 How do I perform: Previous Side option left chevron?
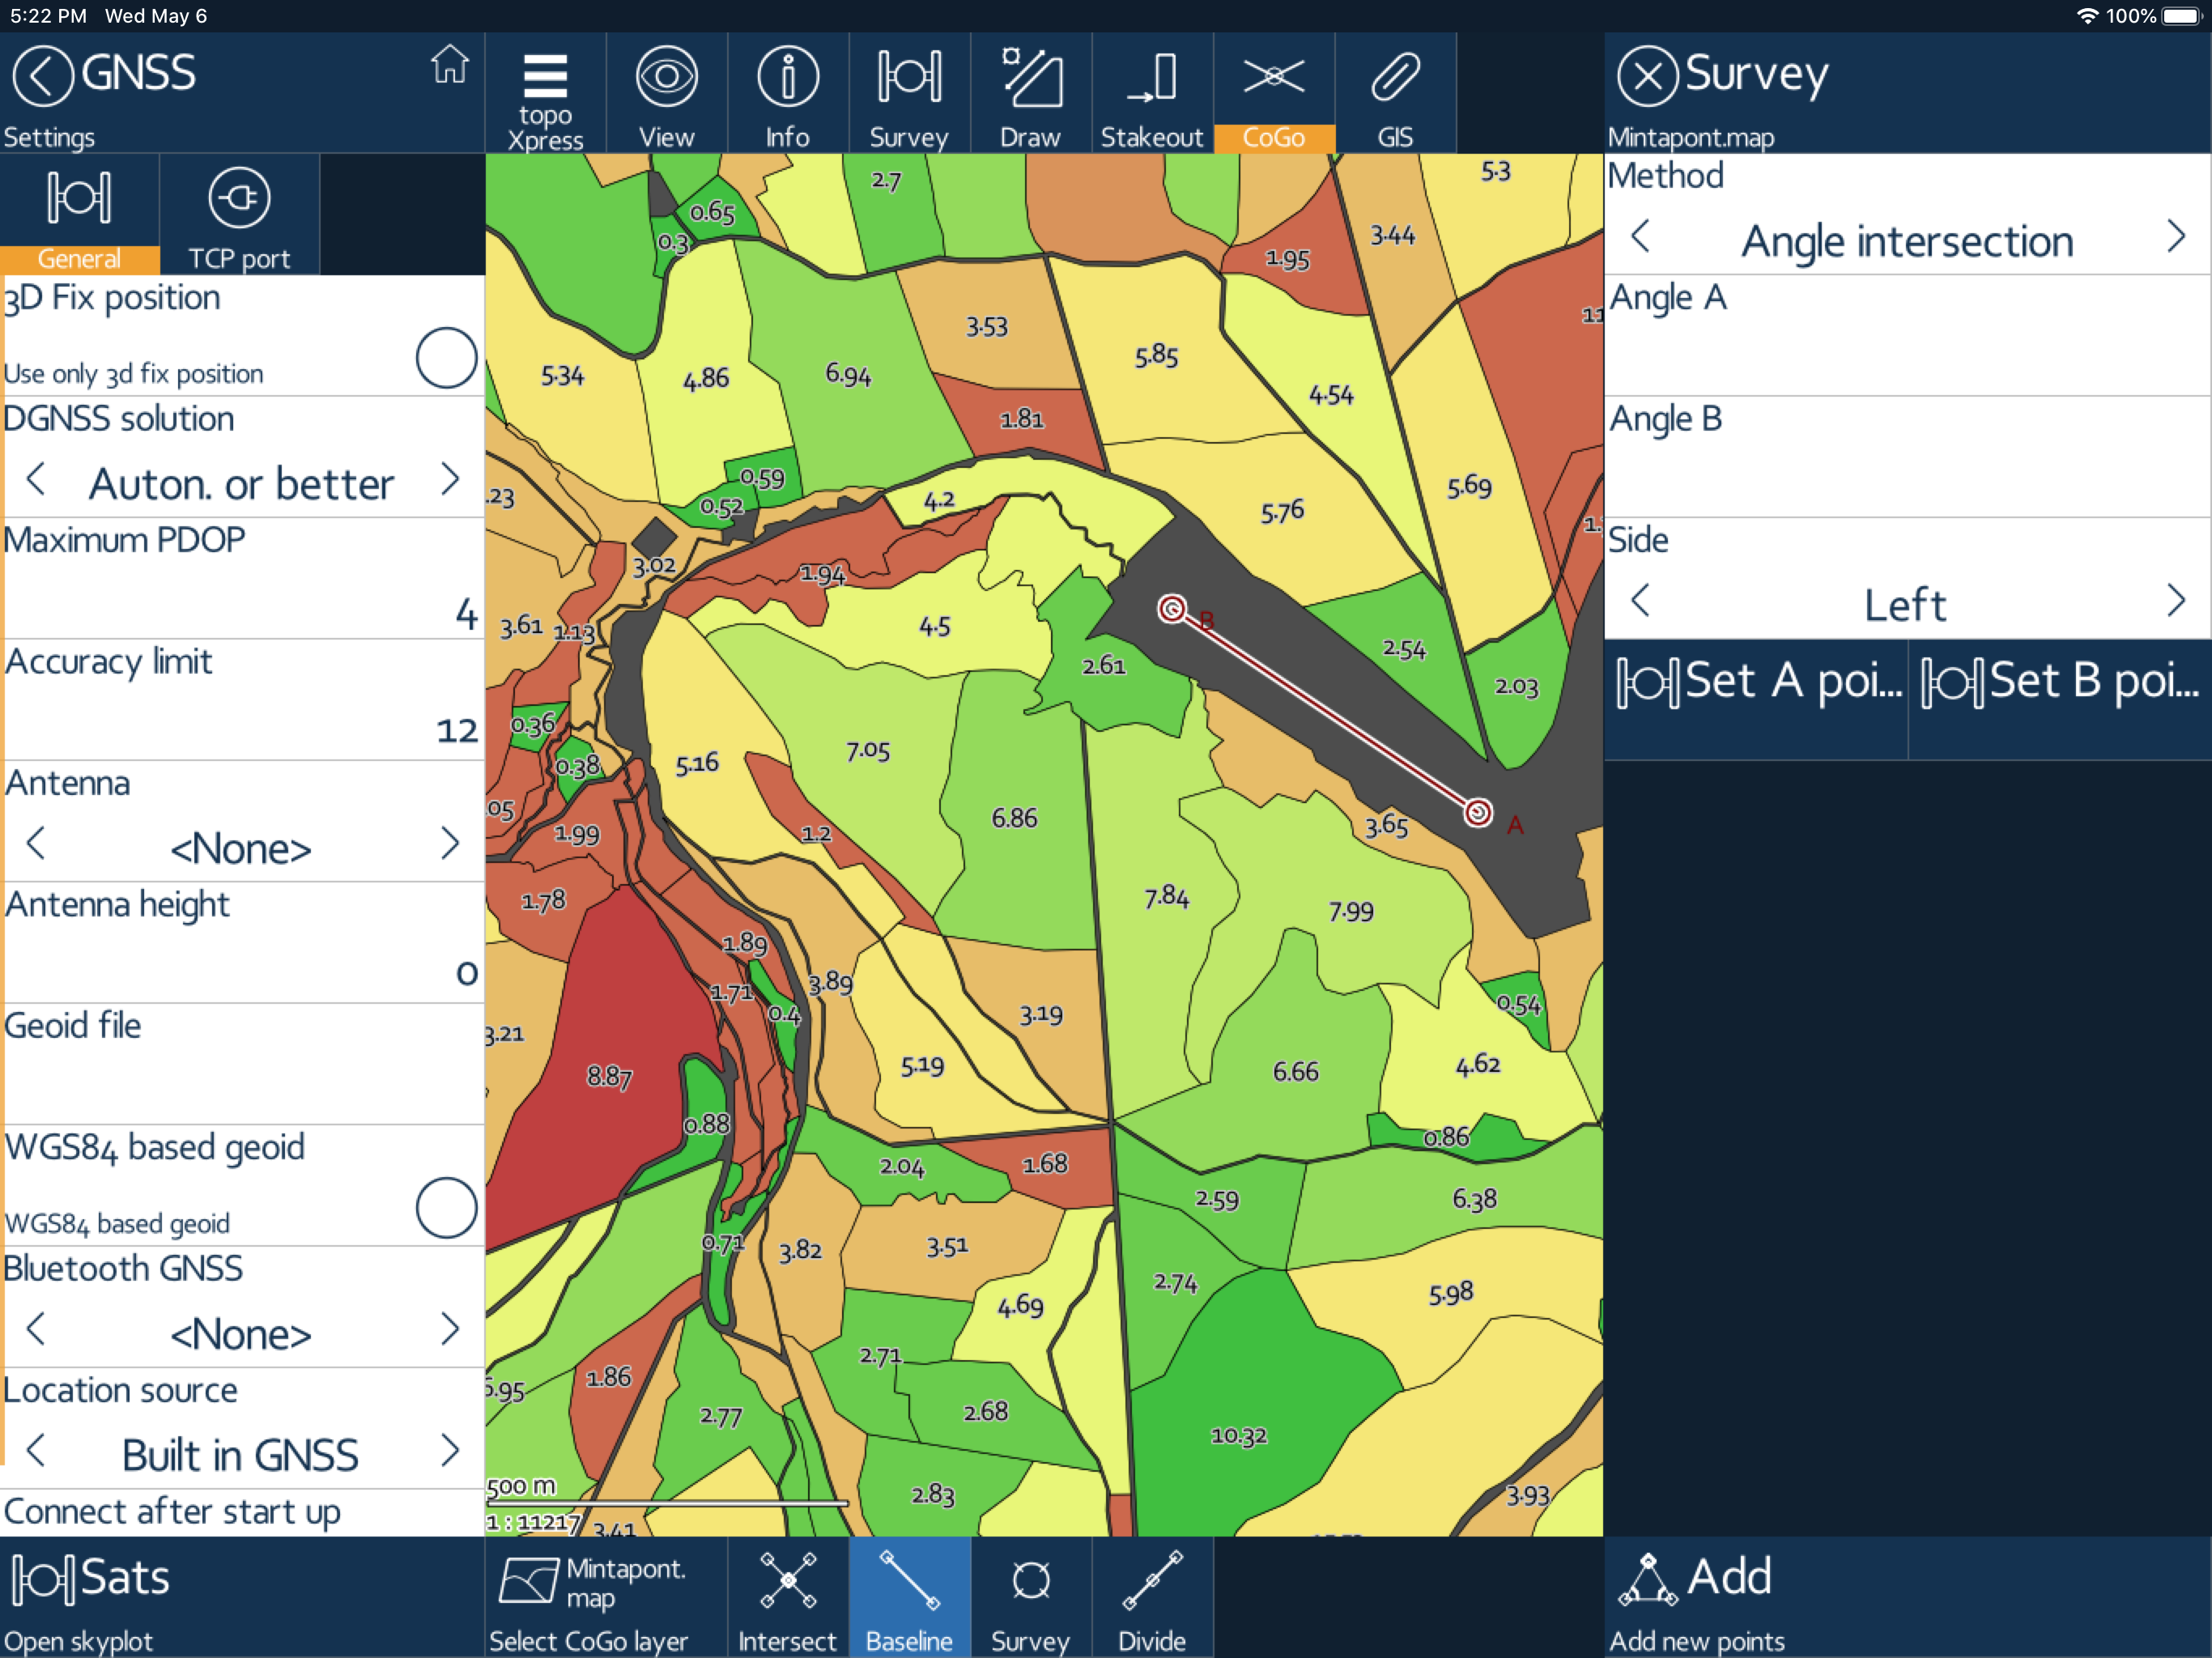coord(1640,601)
